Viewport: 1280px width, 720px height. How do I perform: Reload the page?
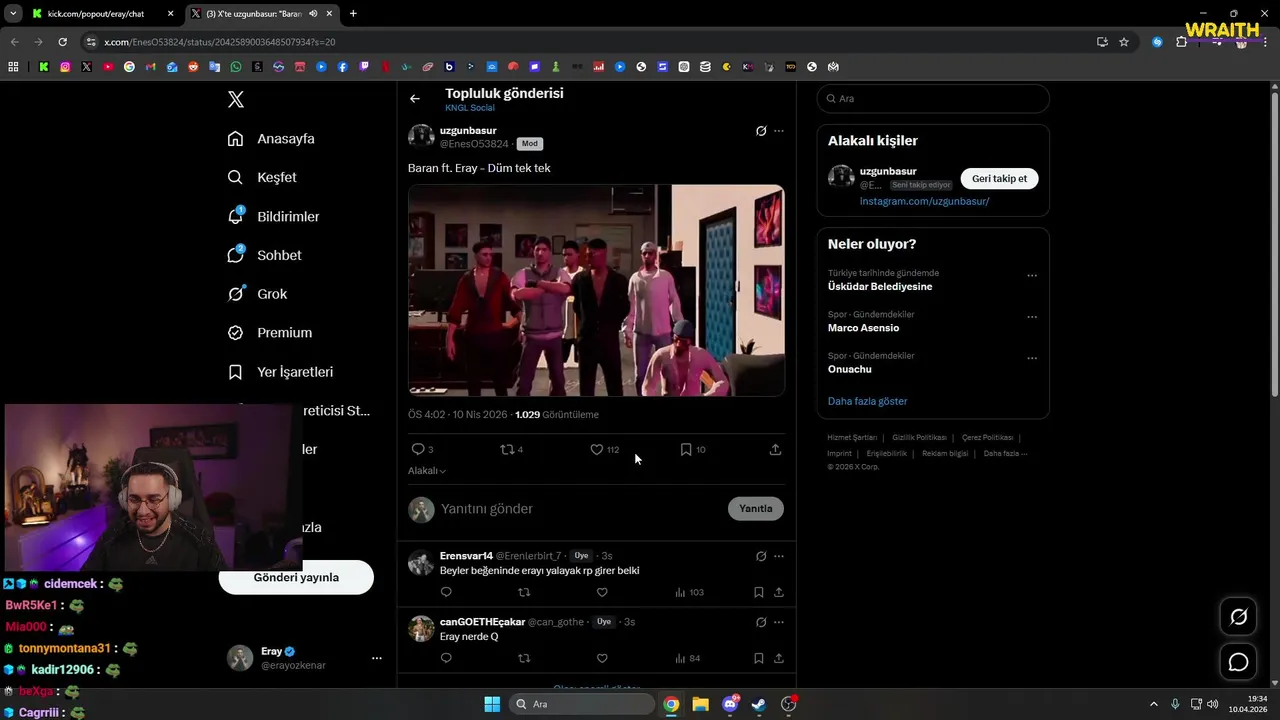coord(62,42)
